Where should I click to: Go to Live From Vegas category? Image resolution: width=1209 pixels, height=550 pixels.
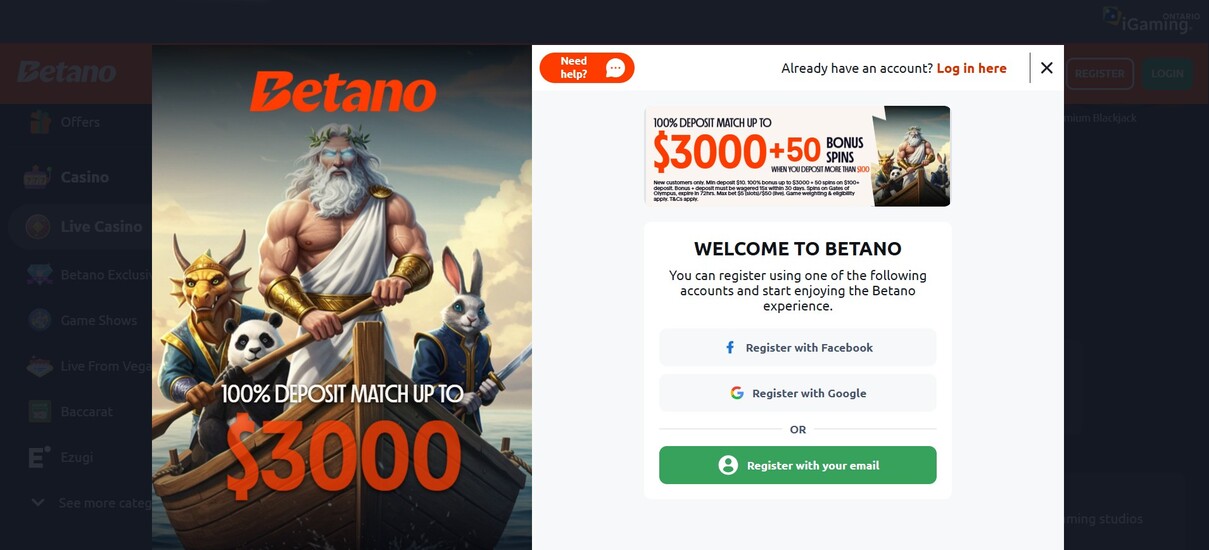coord(106,366)
